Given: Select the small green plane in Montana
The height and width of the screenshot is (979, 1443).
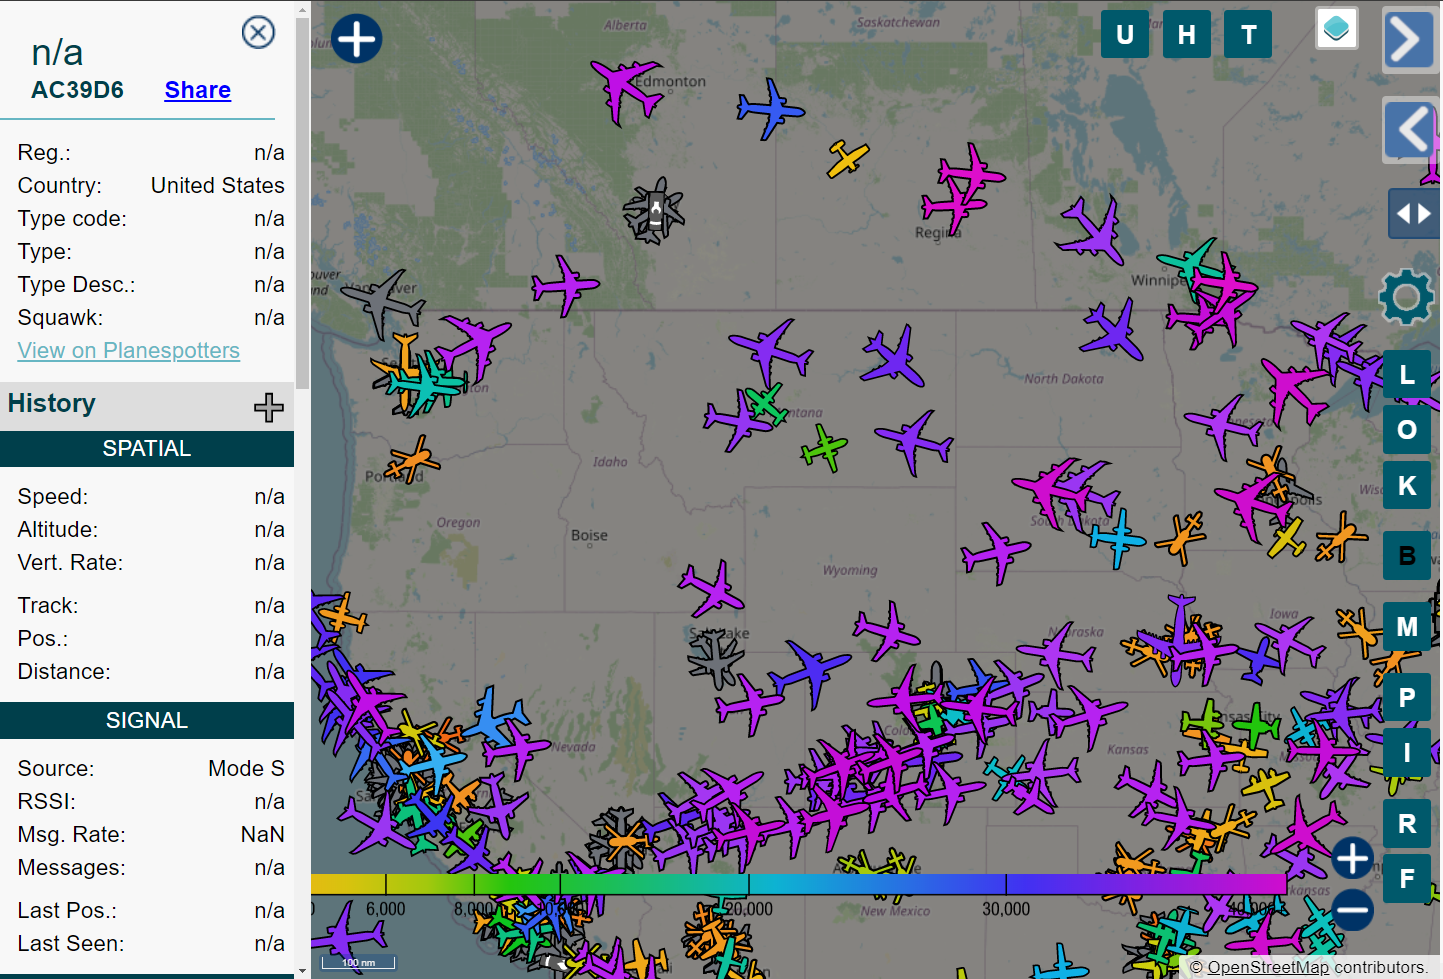Looking at the screenshot, I should pyautogui.click(x=825, y=448).
